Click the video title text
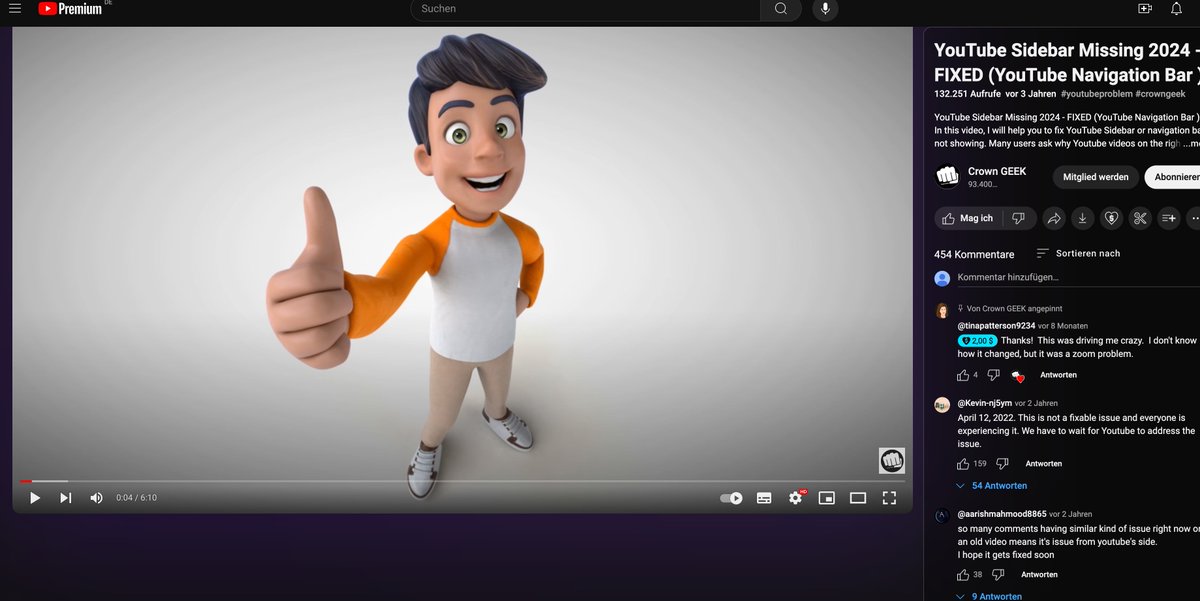 point(1067,62)
